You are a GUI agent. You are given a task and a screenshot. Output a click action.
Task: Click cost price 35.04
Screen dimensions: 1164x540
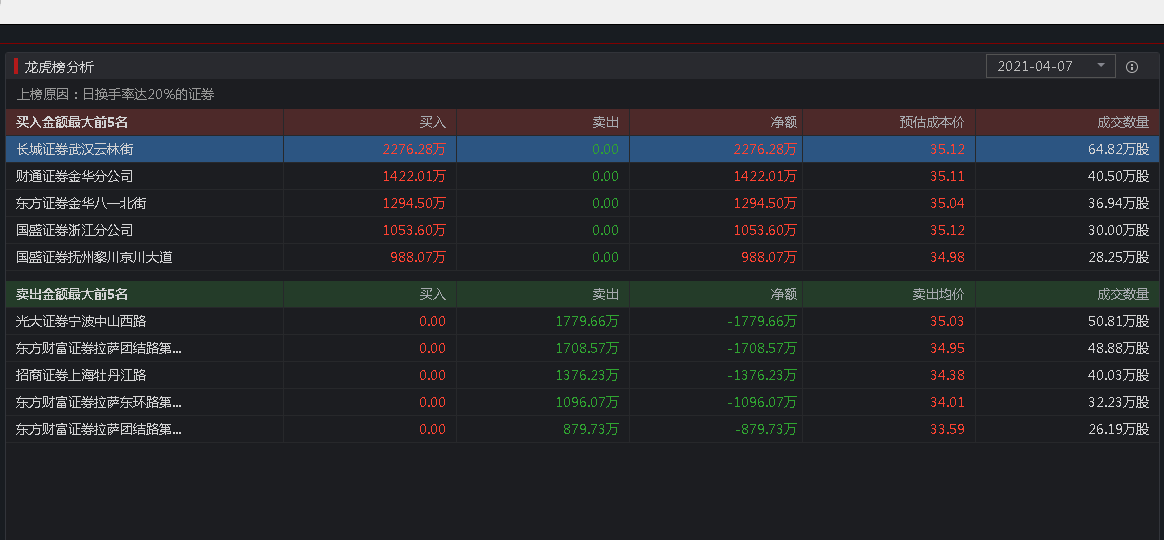(x=947, y=203)
